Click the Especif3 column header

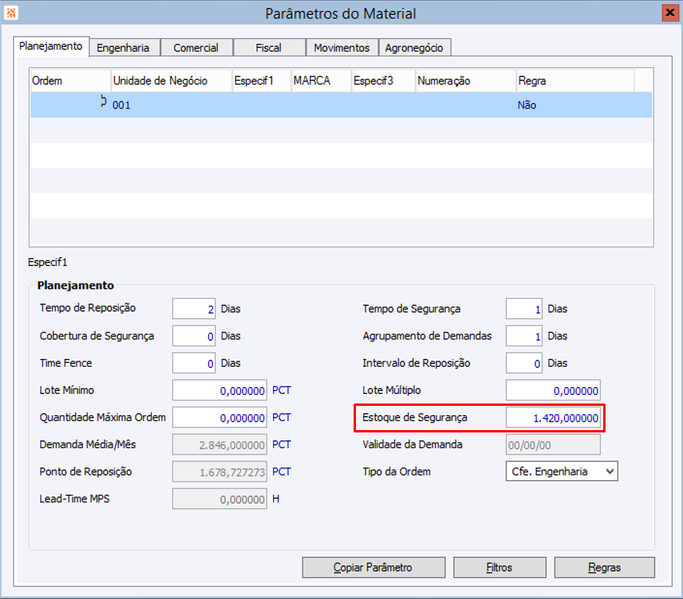[x=383, y=81]
